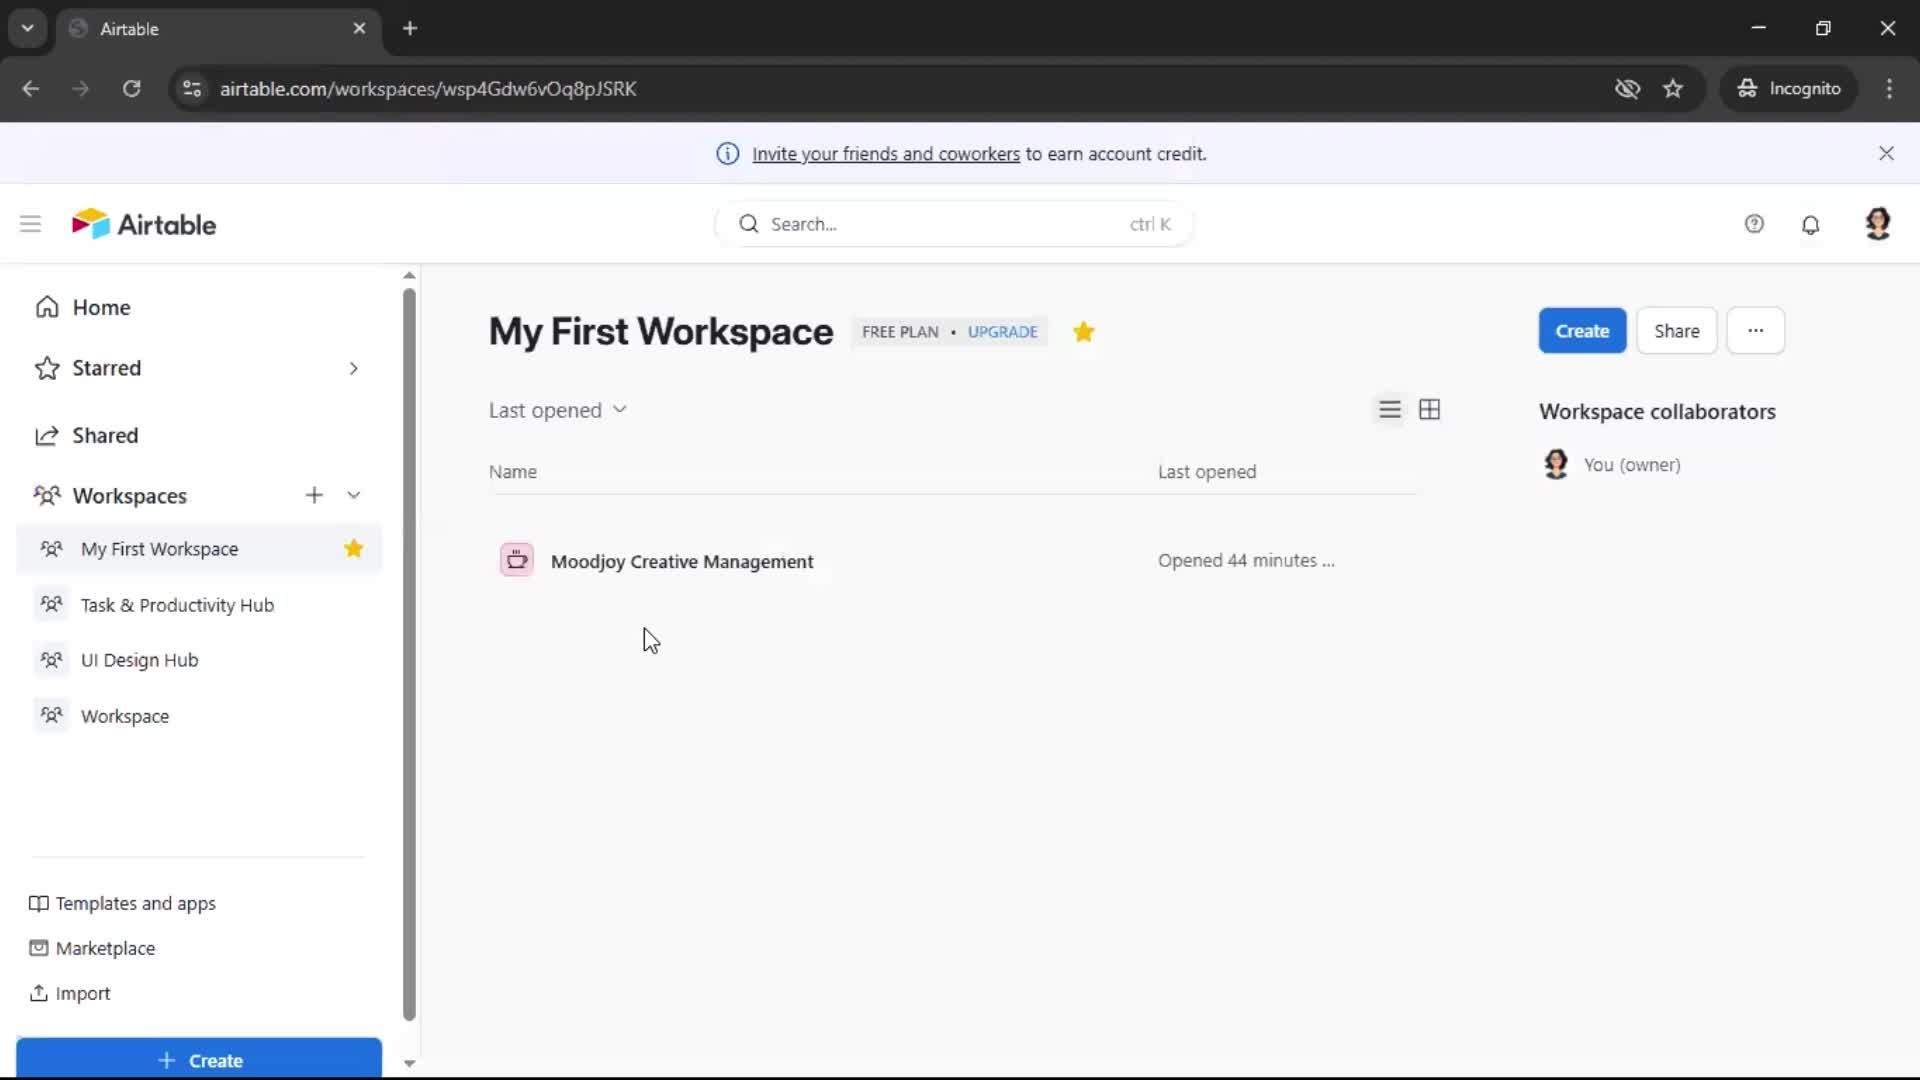1920x1080 pixels.
Task: Click the browser back button
Action: [x=31, y=89]
